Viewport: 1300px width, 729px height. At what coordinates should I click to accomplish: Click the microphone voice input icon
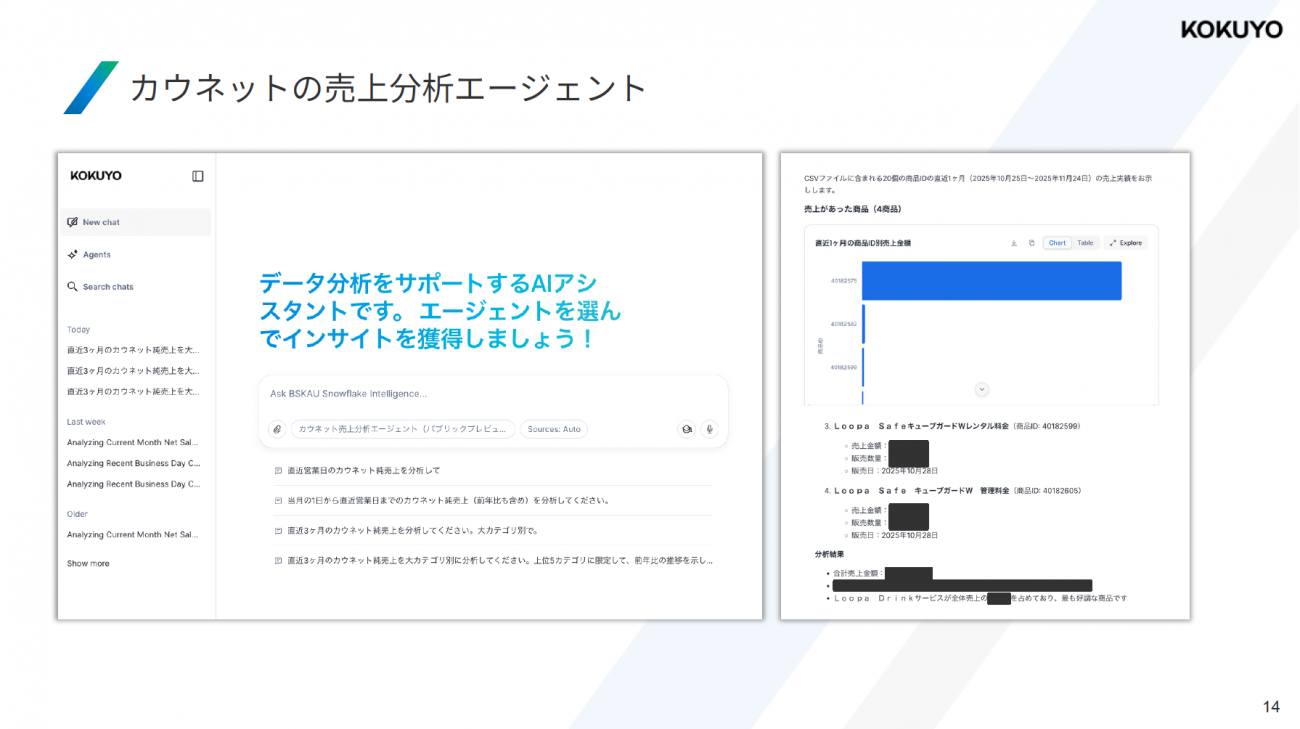(x=709, y=429)
